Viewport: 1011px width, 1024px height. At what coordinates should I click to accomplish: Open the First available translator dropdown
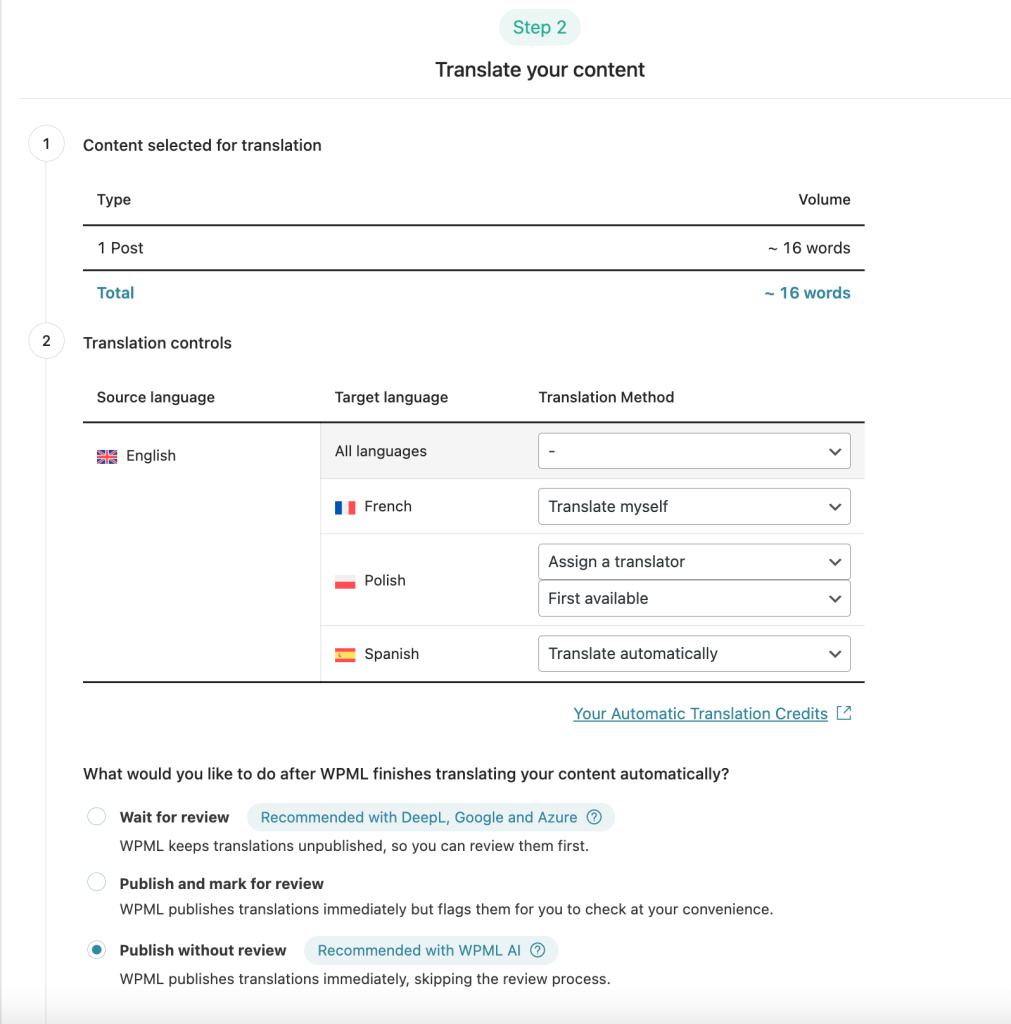(694, 598)
